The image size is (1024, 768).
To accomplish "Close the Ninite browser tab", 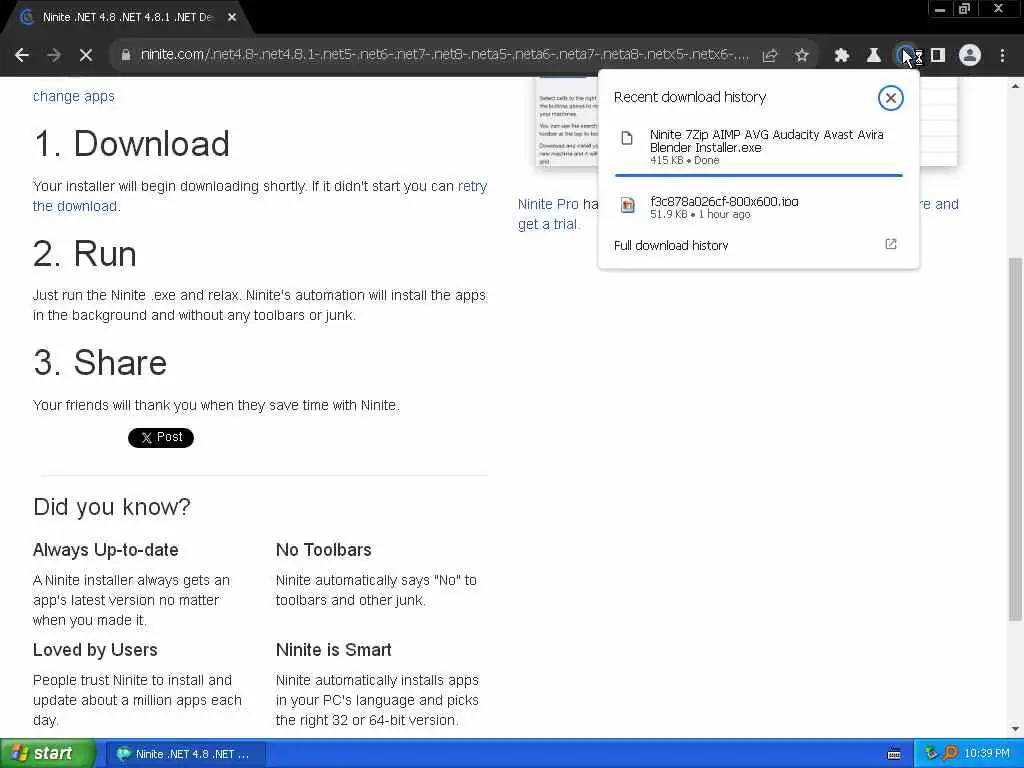I will pyautogui.click(x=232, y=18).
